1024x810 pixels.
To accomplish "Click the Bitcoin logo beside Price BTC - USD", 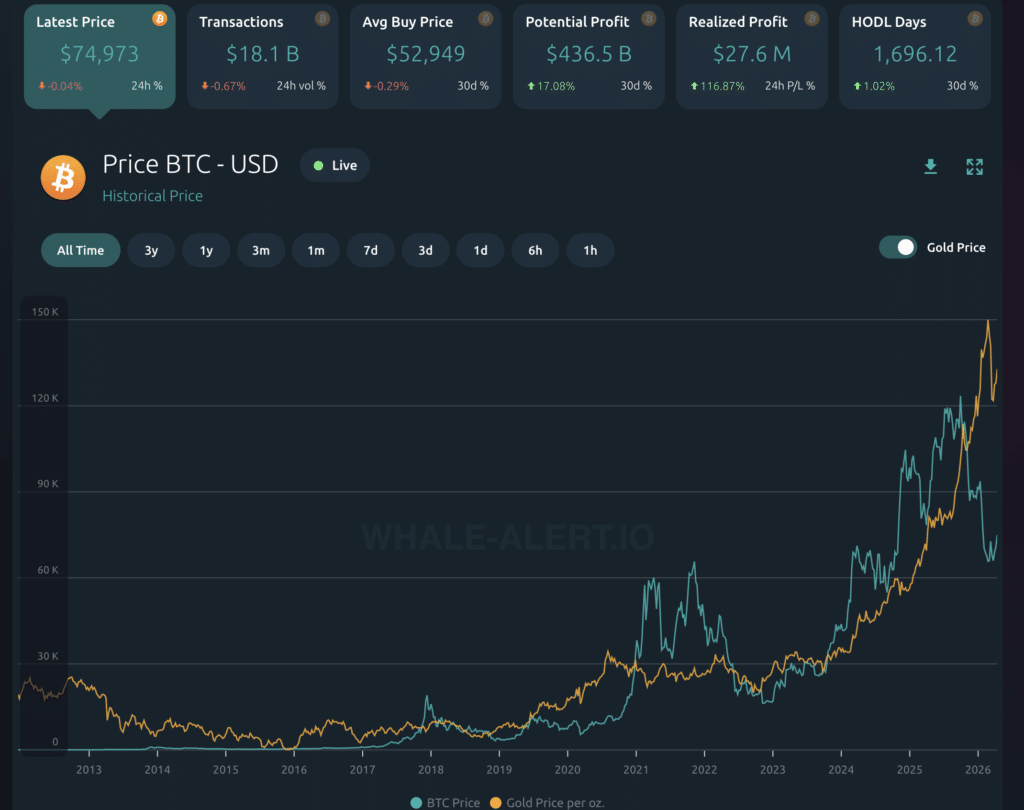I will click(x=62, y=177).
